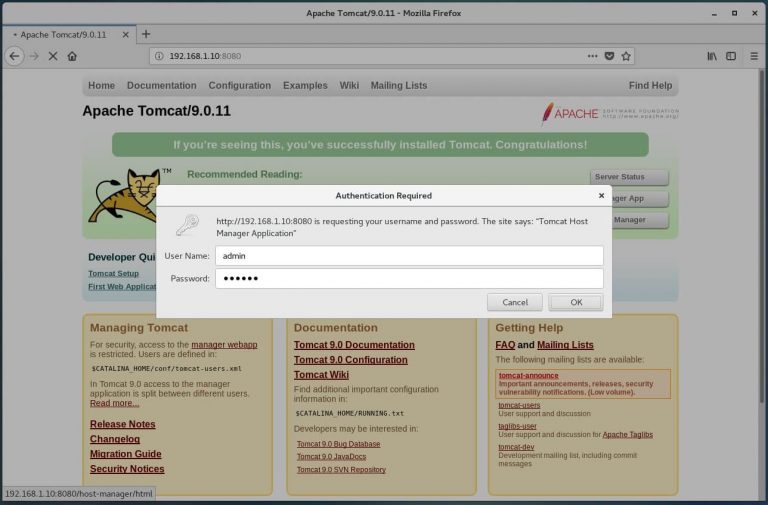Open the FAQ link
This screenshot has height=505, width=768.
(x=505, y=345)
